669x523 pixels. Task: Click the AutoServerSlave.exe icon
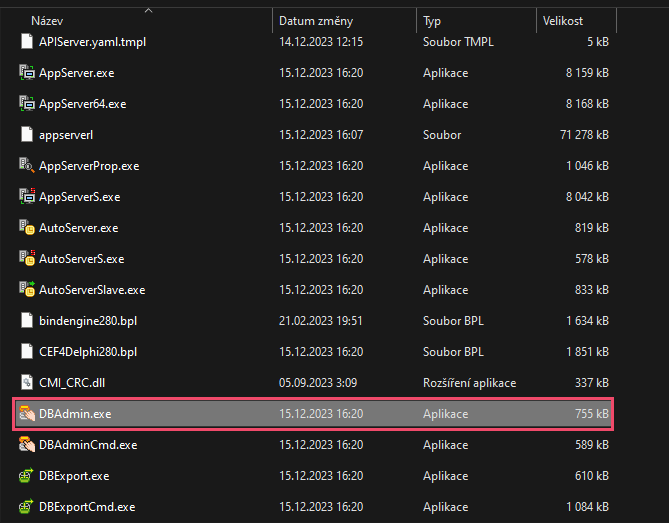(27, 289)
